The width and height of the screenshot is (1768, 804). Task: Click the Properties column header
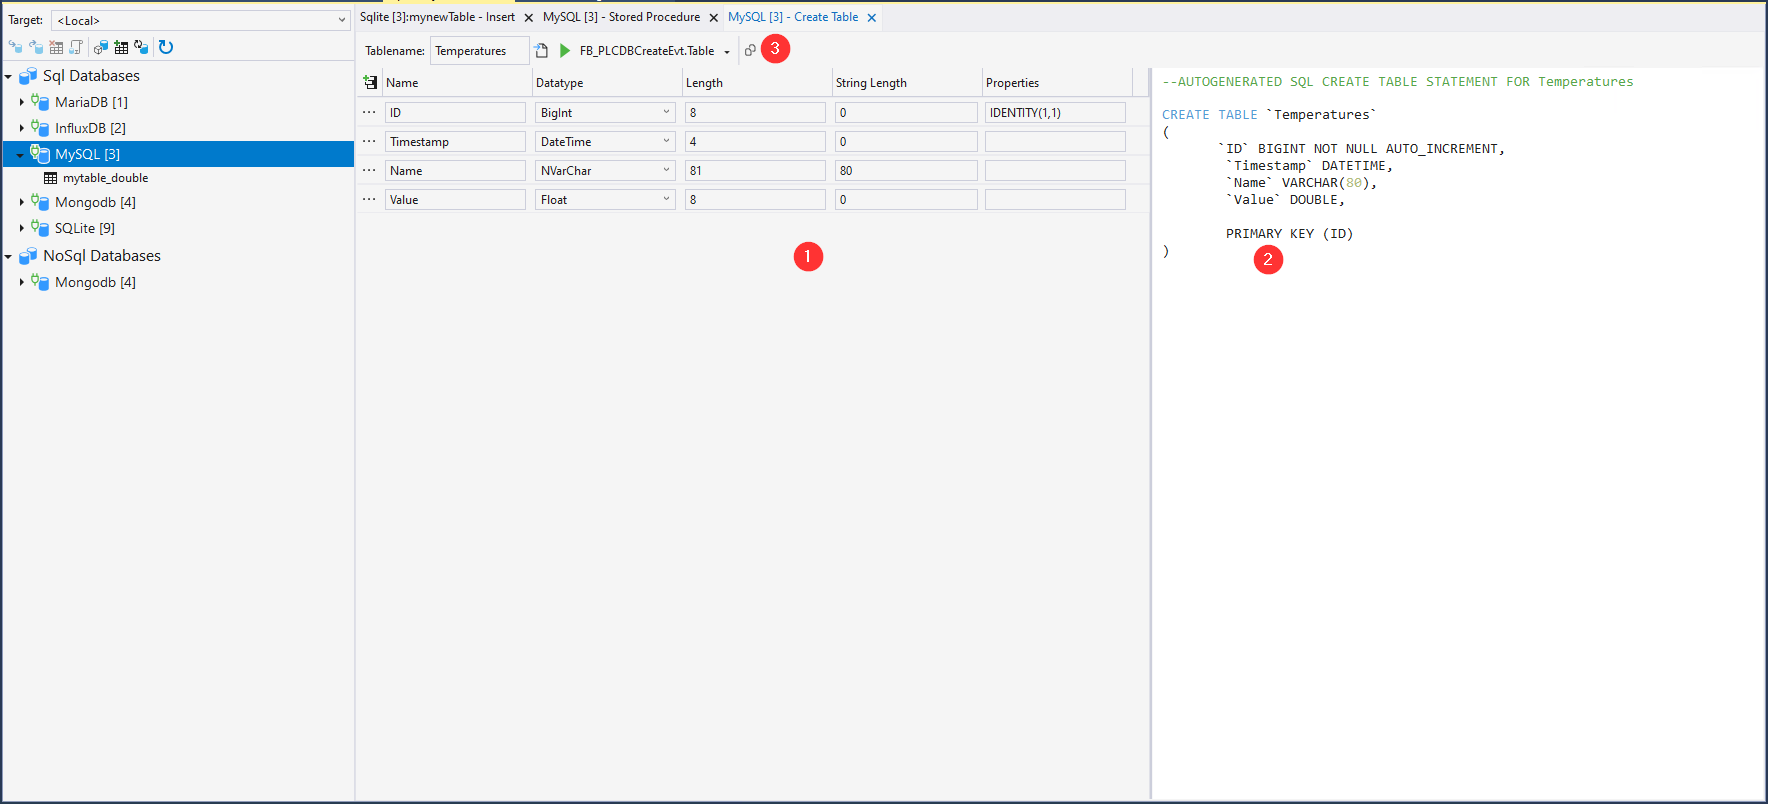pos(1057,82)
